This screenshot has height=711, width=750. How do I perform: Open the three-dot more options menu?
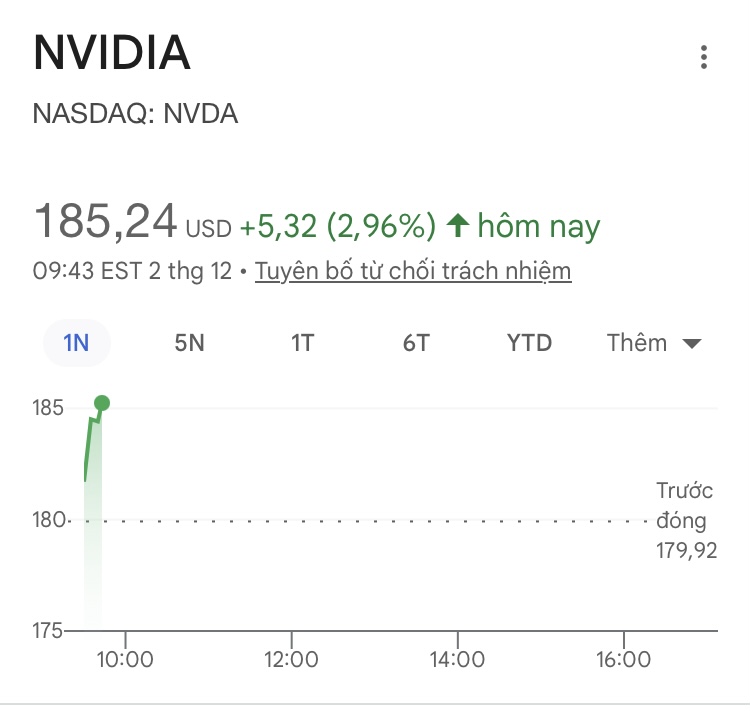coord(704,57)
